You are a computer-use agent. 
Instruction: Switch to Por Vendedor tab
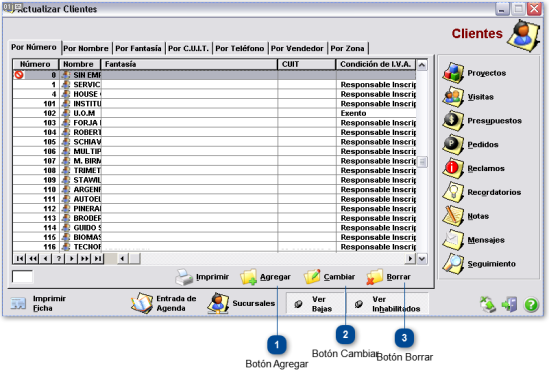(x=297, y=48)
